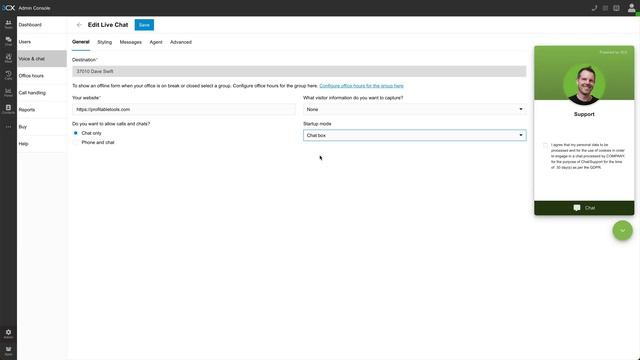Screen dimensions: 640x360
Task: Click the Support title in chat preview
Action: [584, 114]
